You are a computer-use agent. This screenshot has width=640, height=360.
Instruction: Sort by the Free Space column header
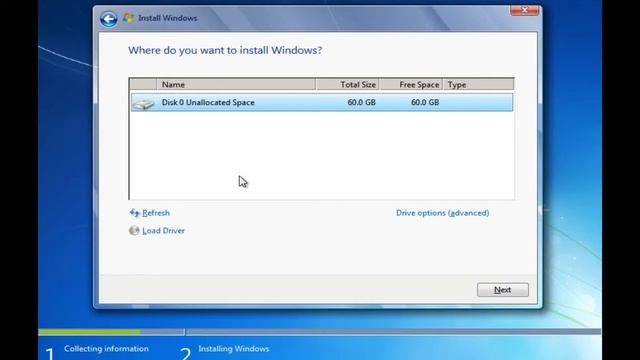click(x=411, y=84)
